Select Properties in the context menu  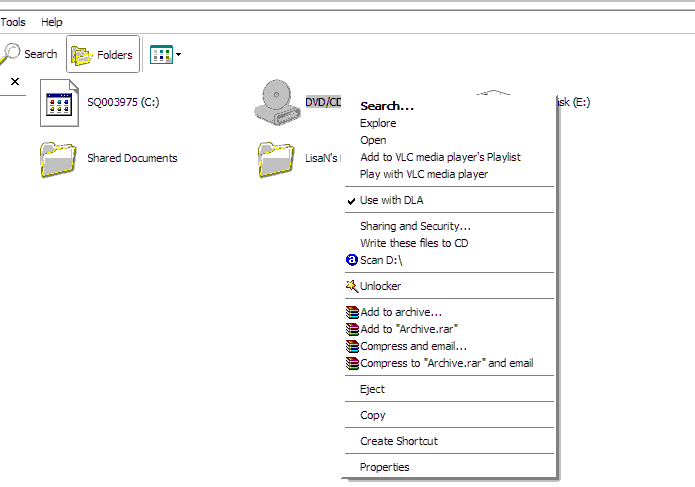tap(384, 467)
